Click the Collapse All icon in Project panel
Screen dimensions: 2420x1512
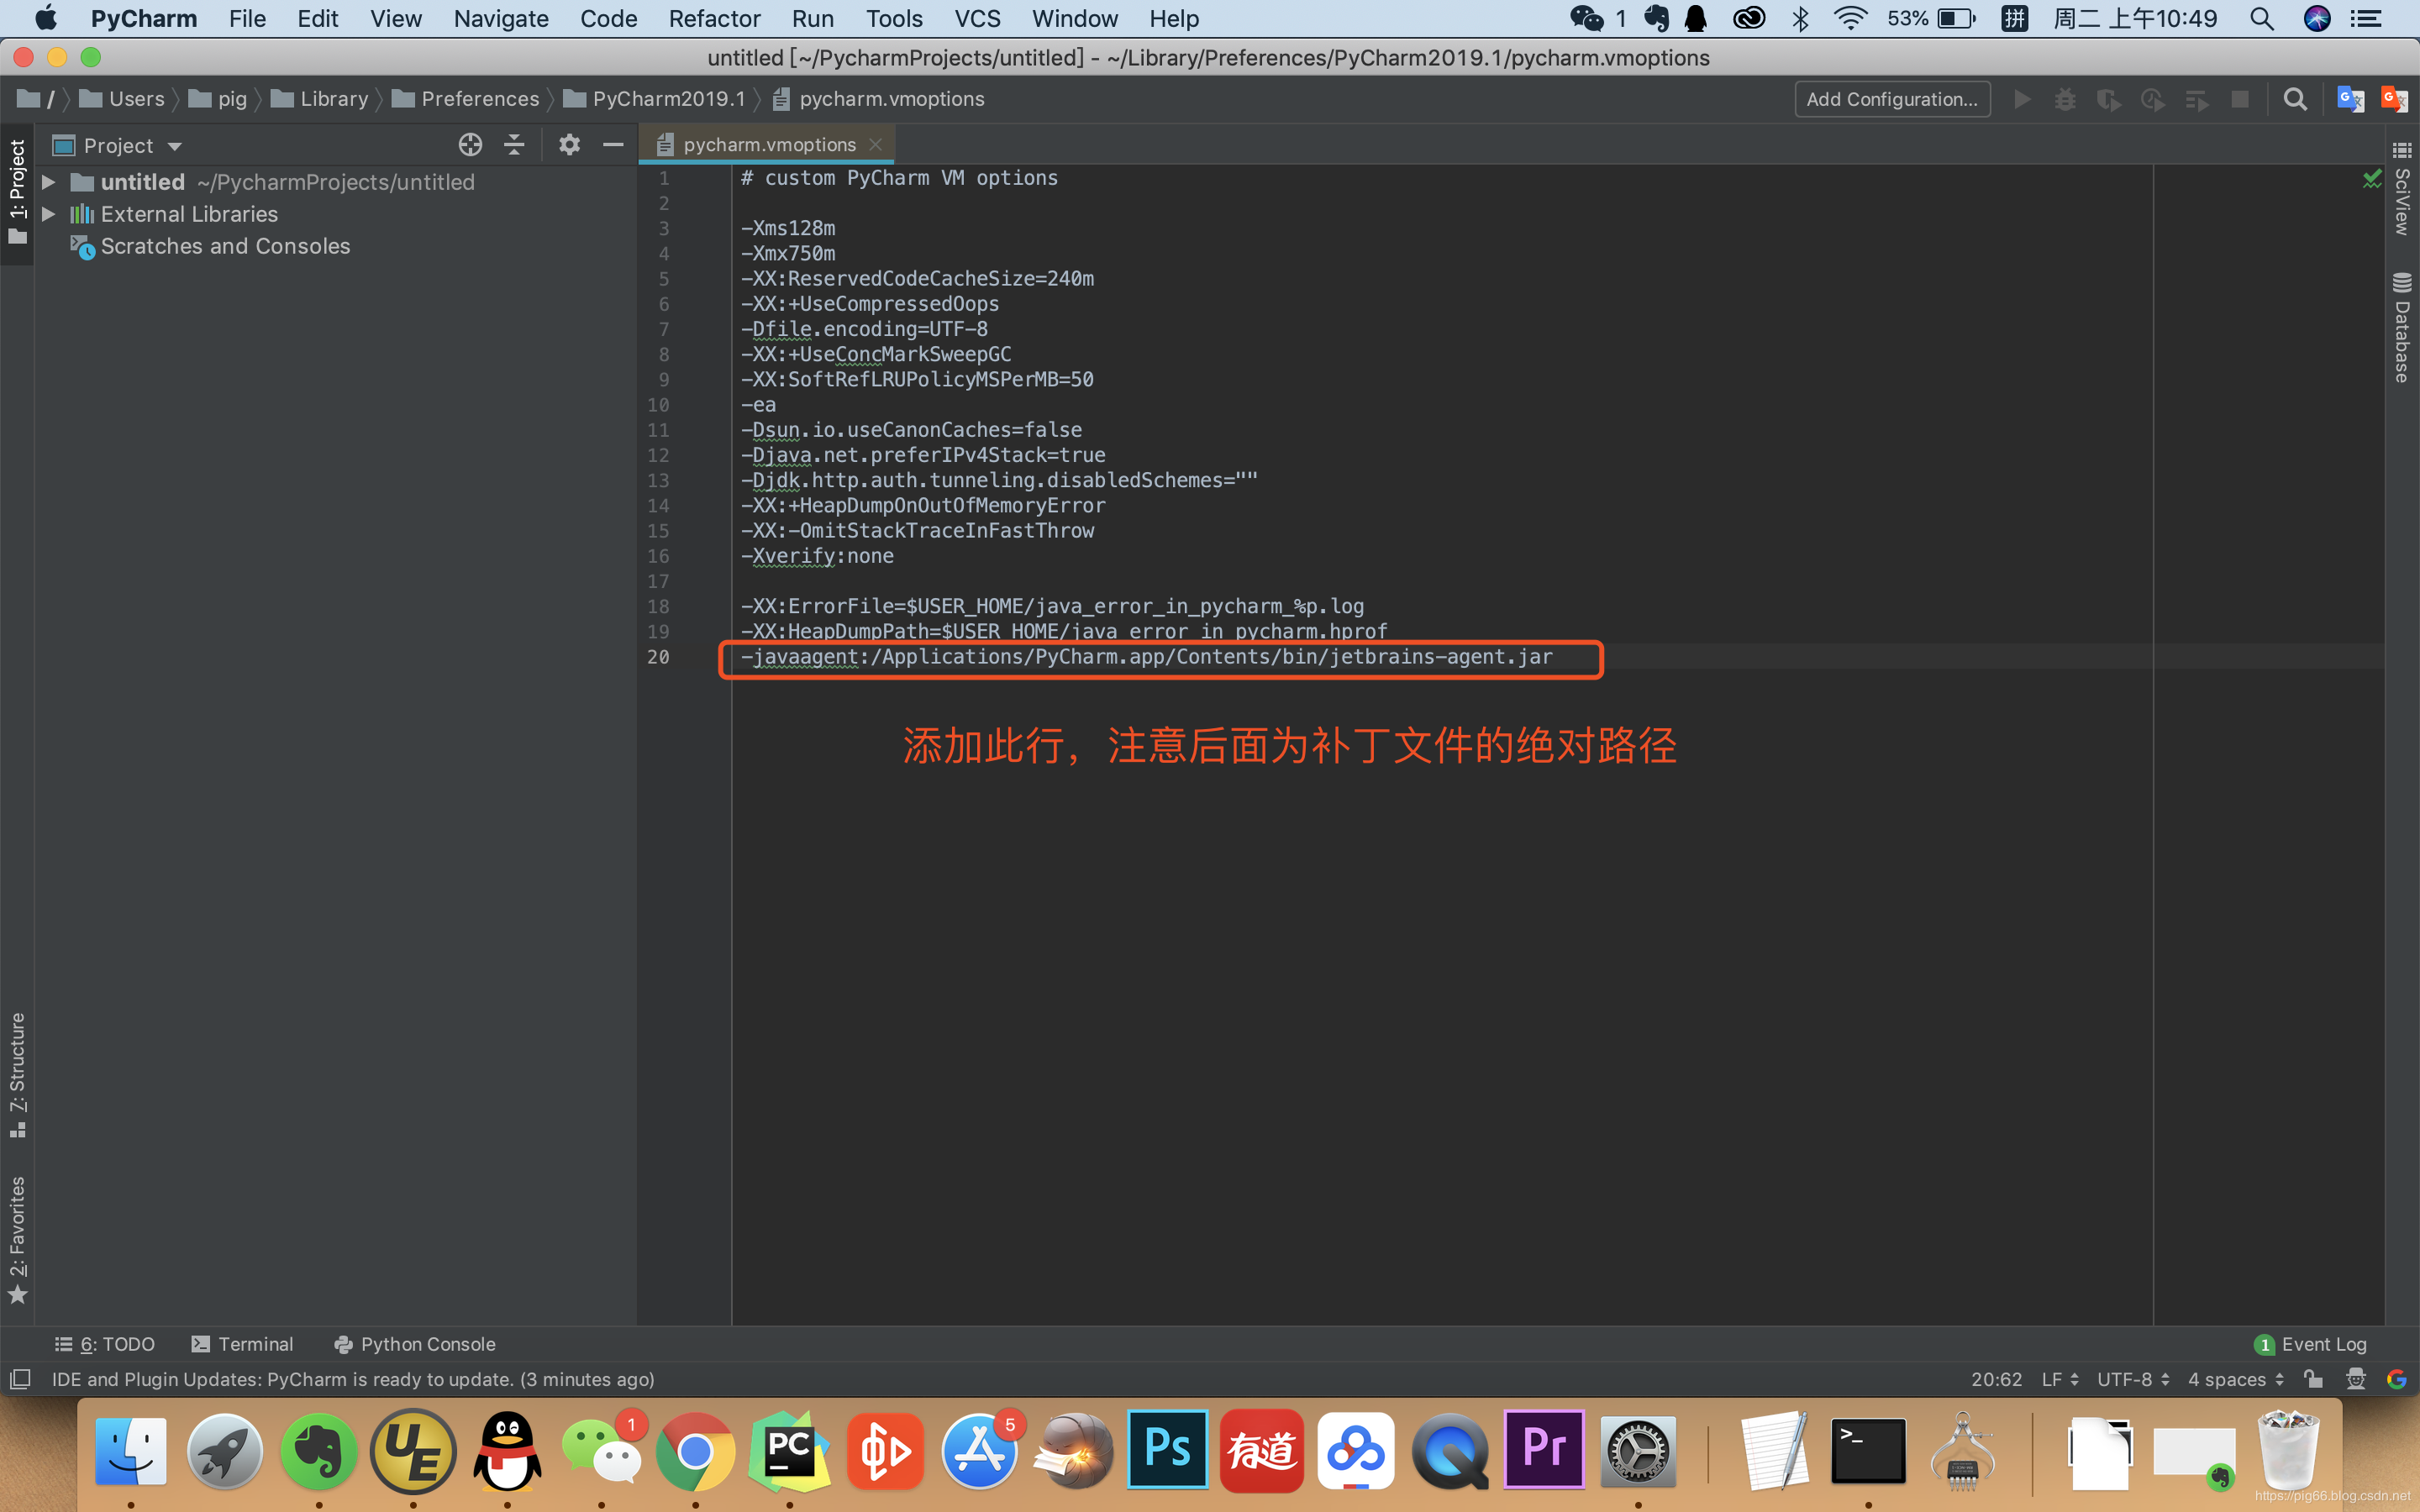click(x=514, y=145)
